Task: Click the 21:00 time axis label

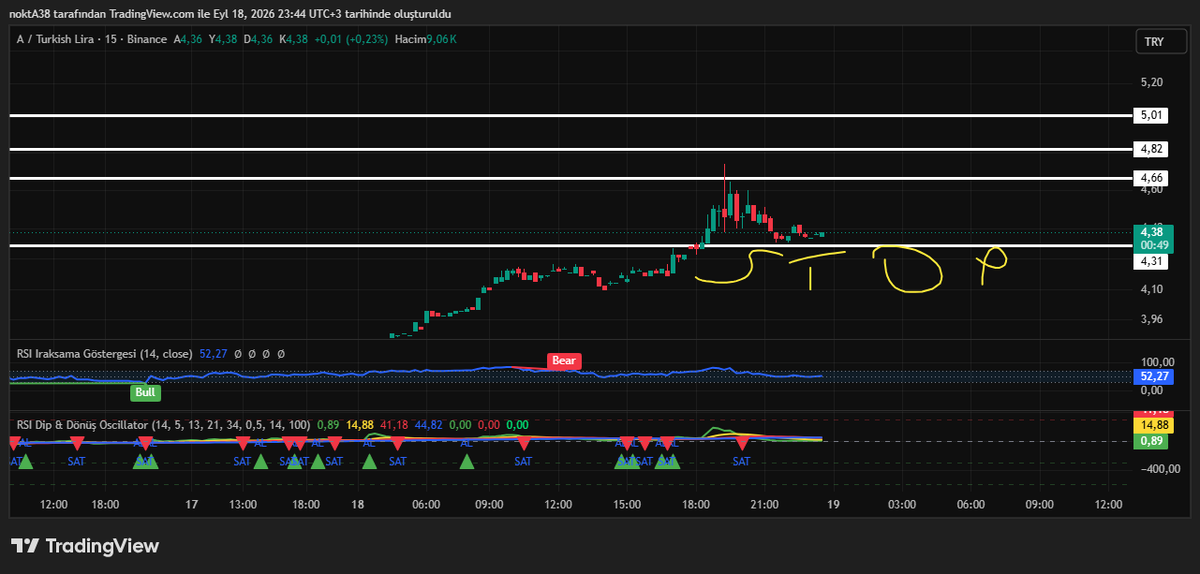Action: [x=764, y=505]
